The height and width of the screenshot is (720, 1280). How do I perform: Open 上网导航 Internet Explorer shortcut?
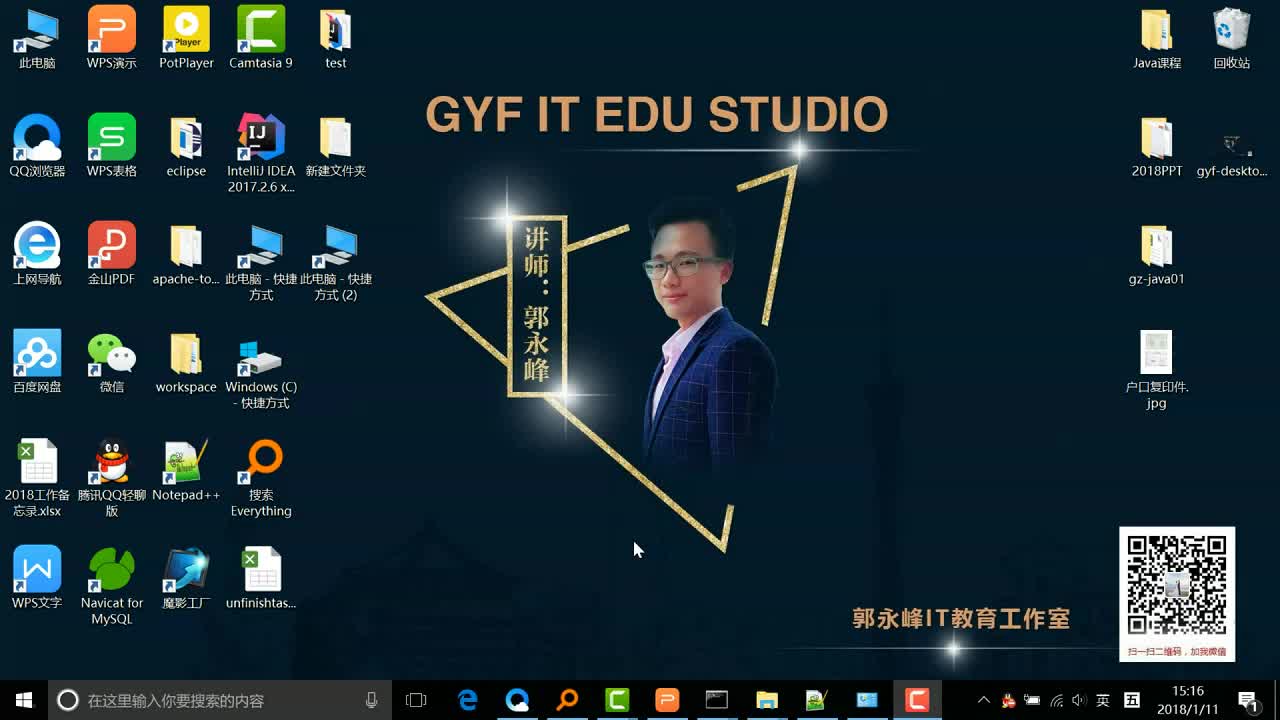(37, 254)
